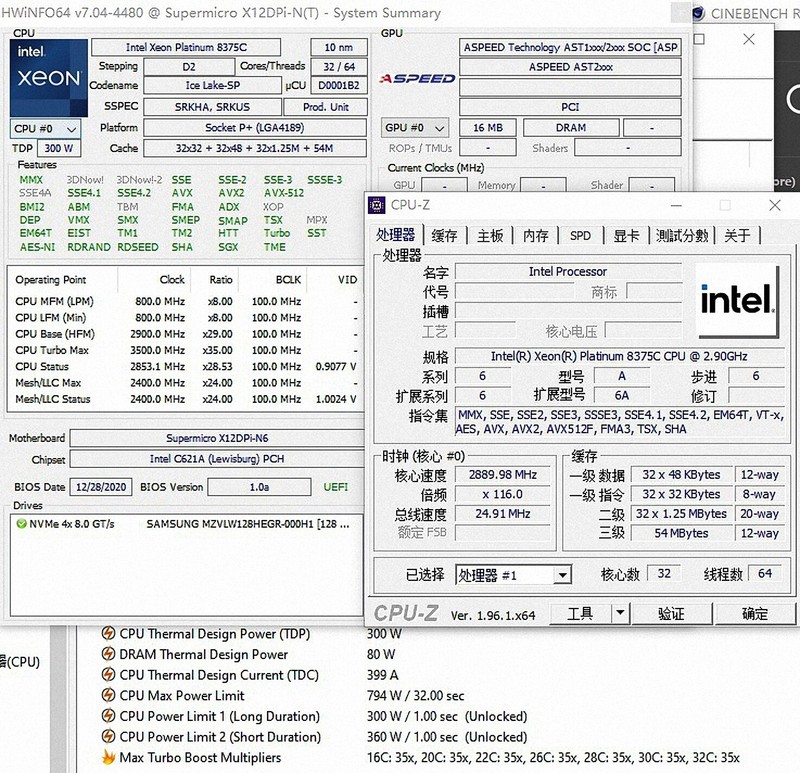
Task: Click the SGX feature label
Action: (228, 247)
